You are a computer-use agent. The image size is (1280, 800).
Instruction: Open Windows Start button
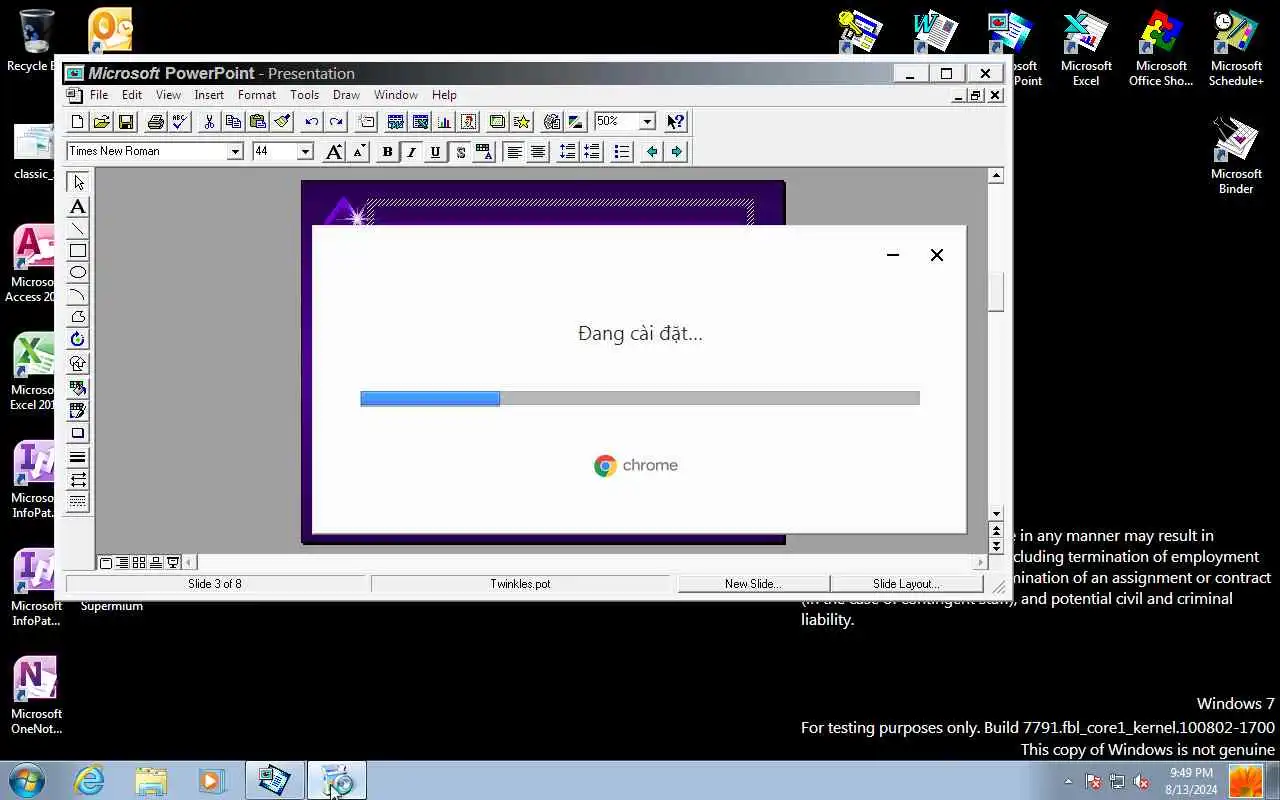27,780
